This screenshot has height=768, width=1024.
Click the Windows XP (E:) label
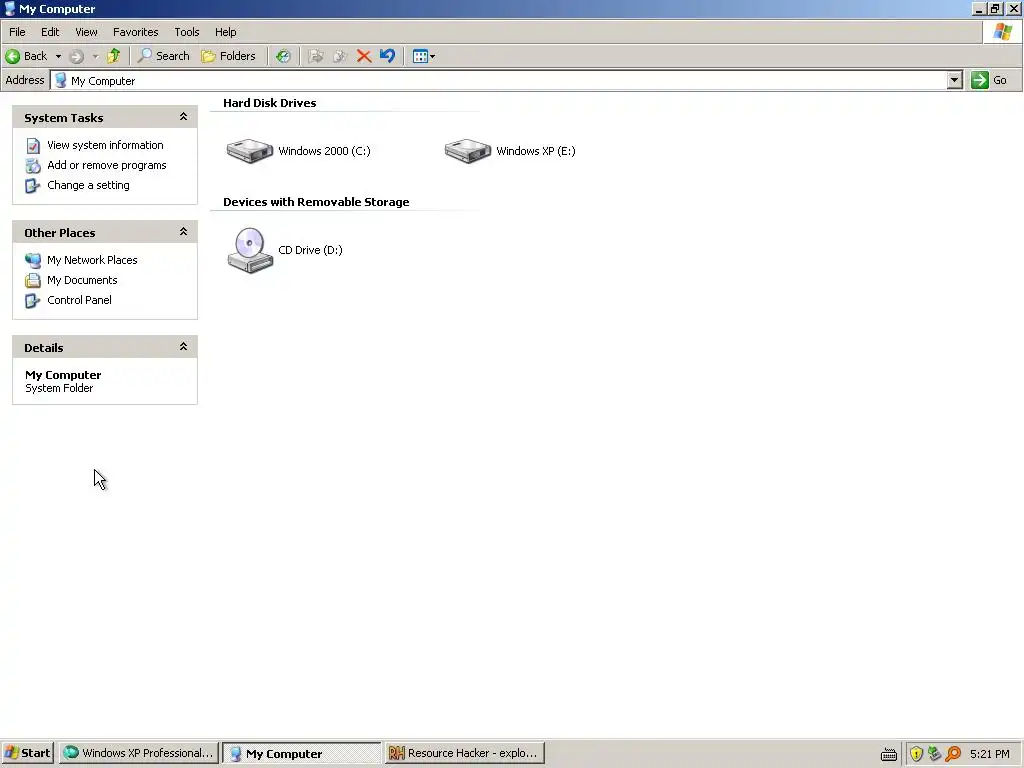pos(536,151)
